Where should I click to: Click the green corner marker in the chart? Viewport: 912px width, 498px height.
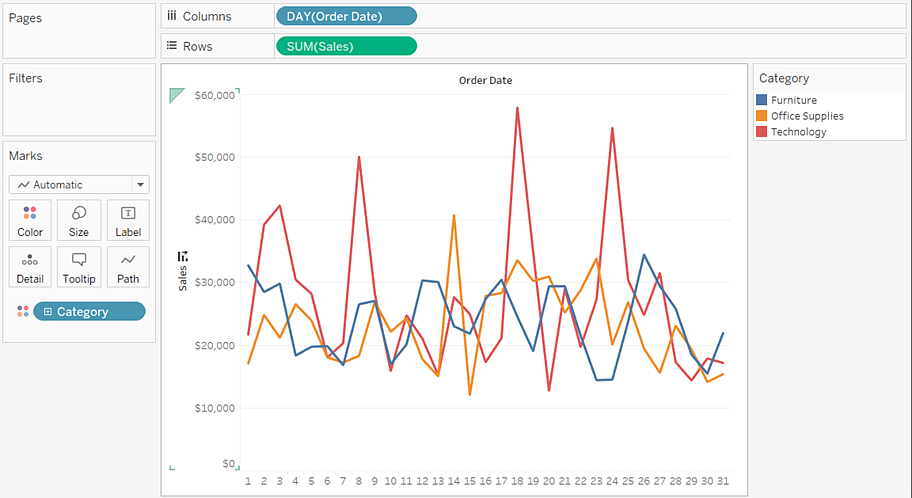pyautogui.click(x=176, y=95)
